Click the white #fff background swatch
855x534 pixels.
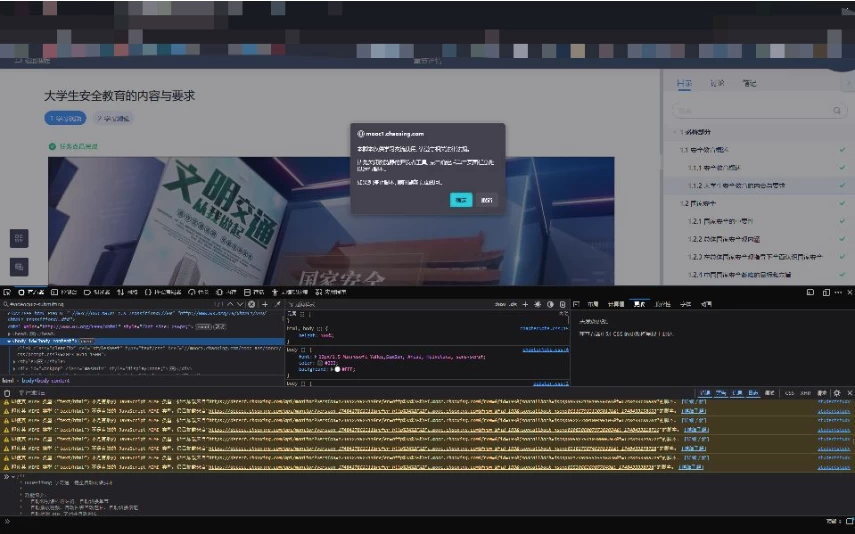coord(337,369)
